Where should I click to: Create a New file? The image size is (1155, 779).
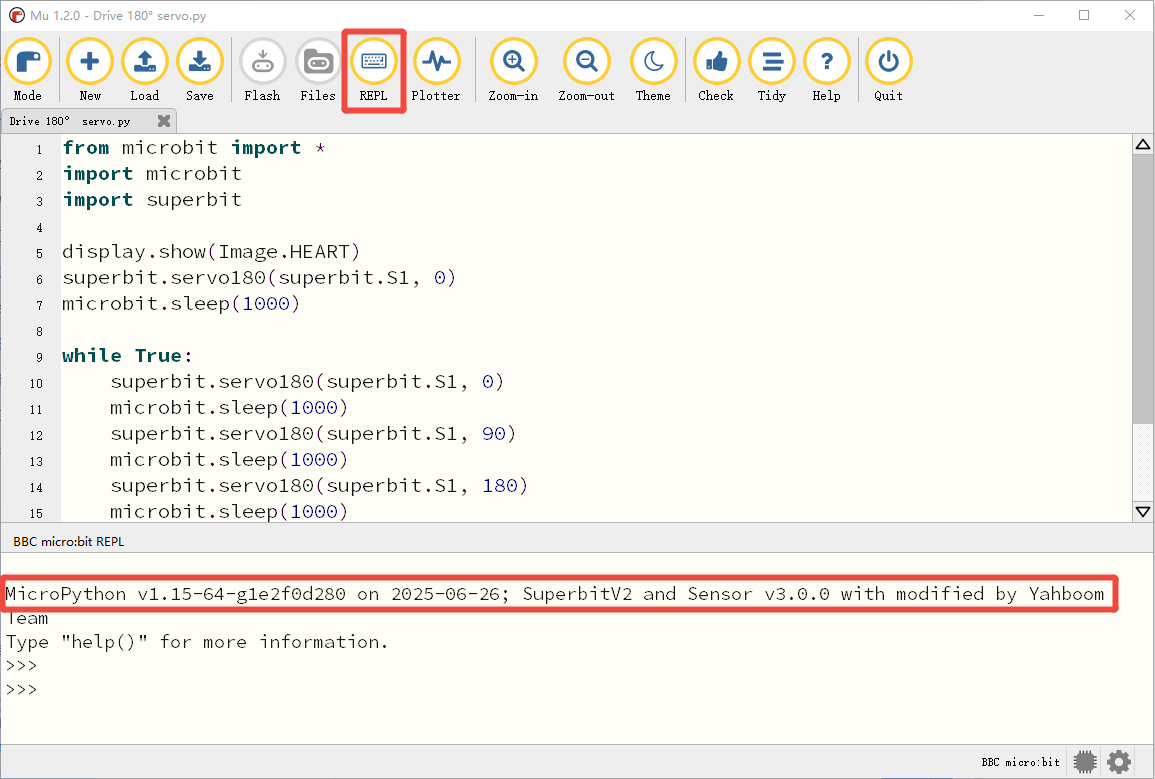[x=90, y=71]
